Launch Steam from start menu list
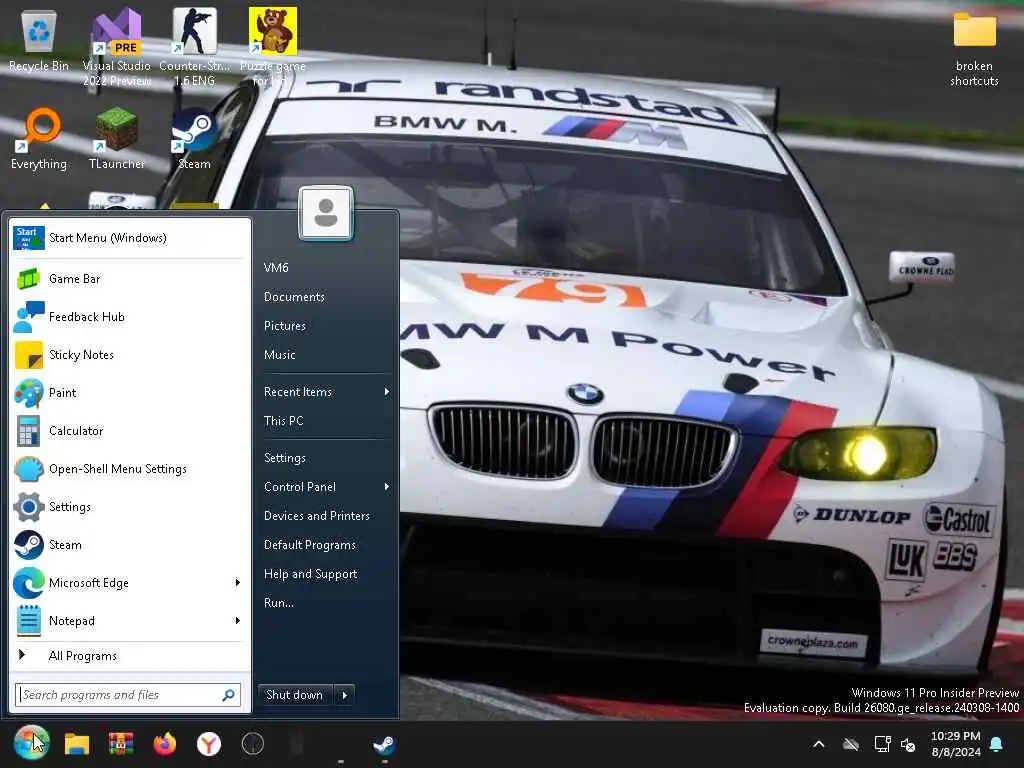 (129, 544)
